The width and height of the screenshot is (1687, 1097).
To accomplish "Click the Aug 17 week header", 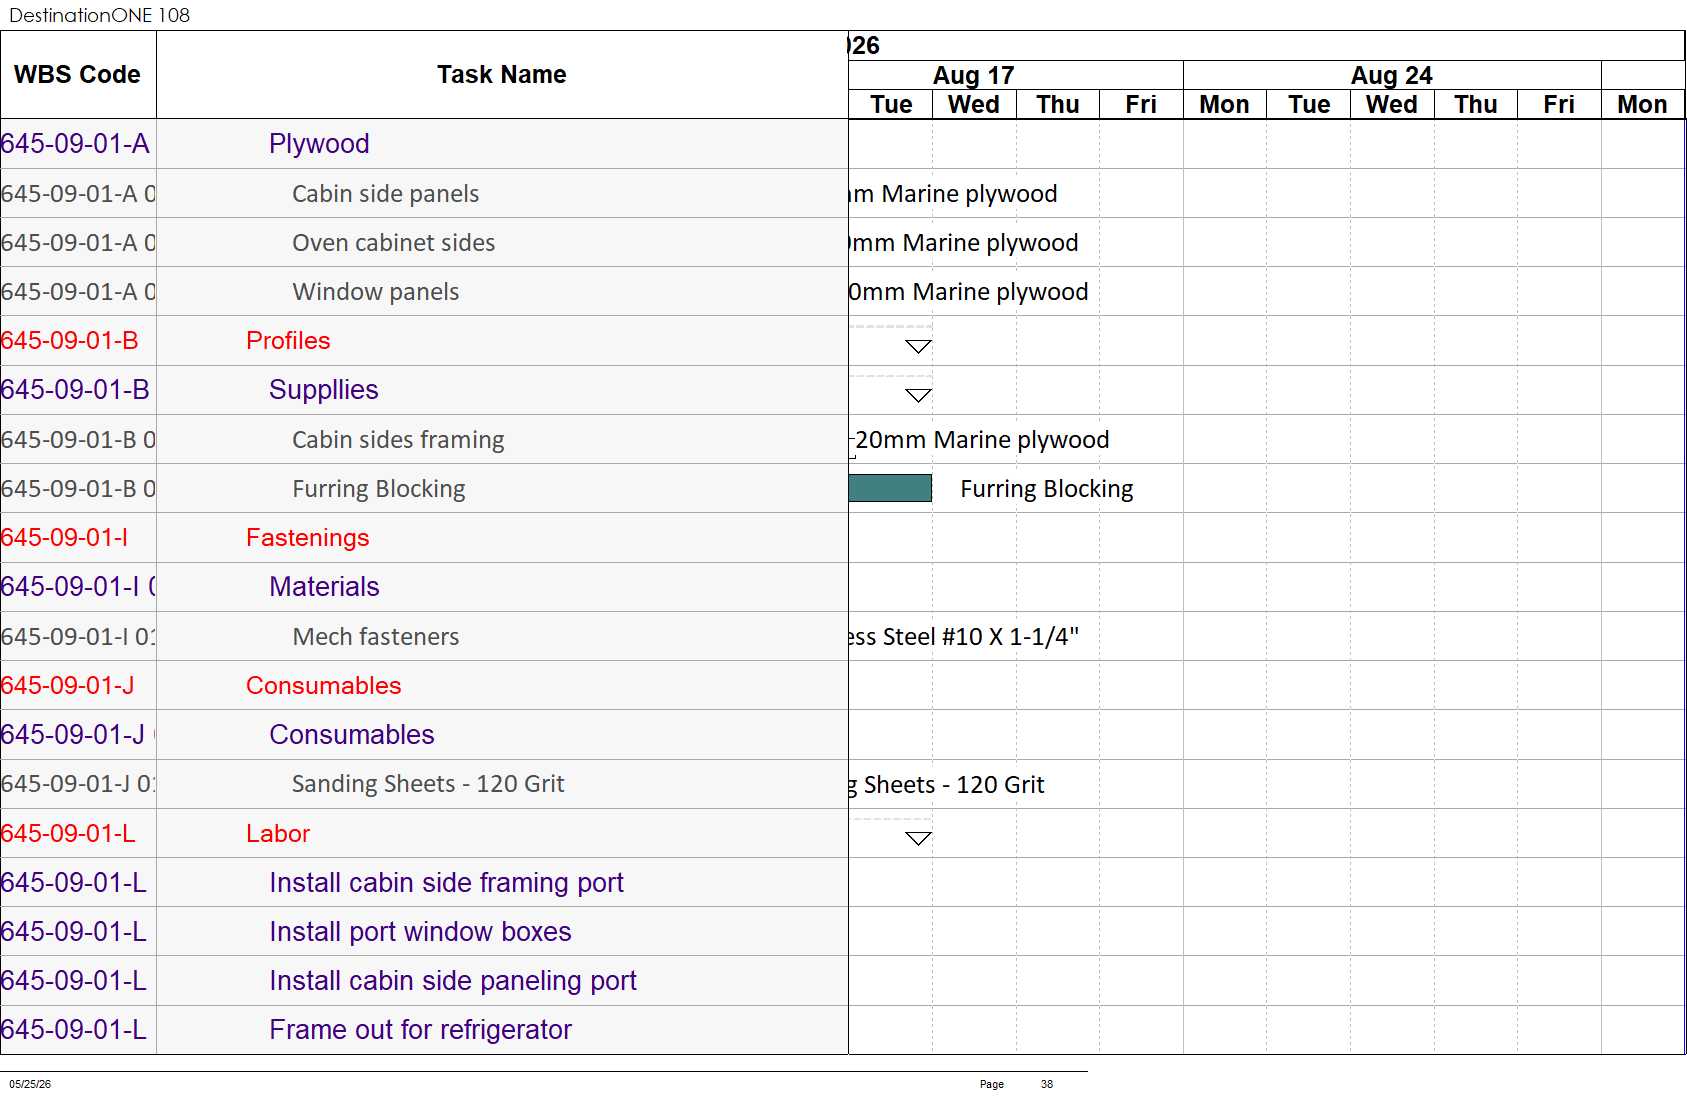I will 973,76.
